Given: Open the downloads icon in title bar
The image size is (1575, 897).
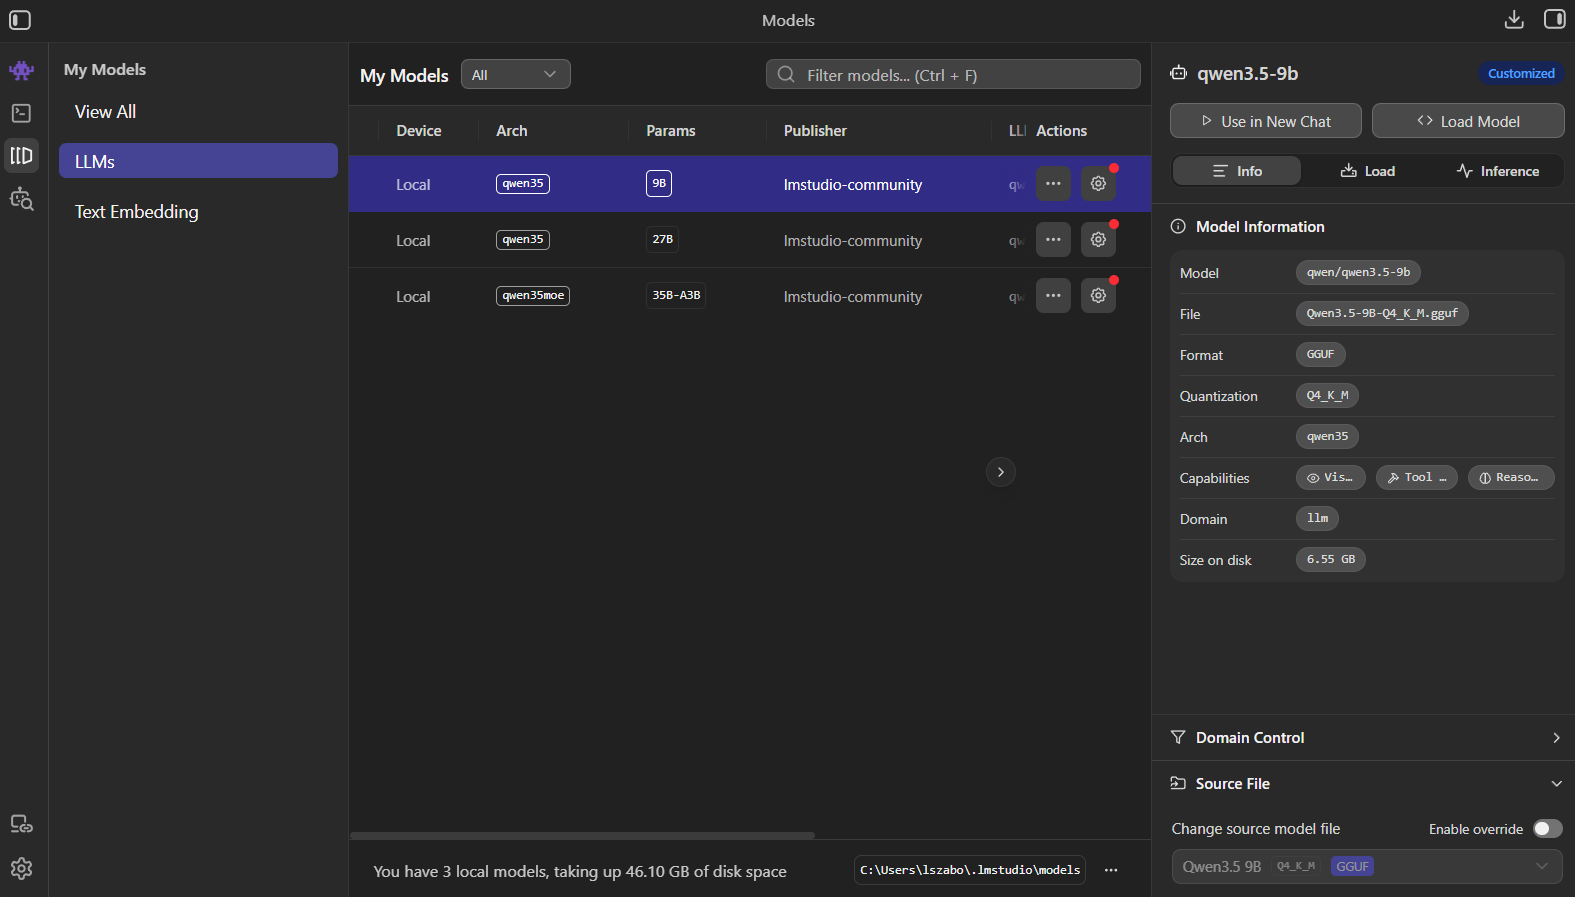Looking at the screenshot, I should tap(1514, 19).
